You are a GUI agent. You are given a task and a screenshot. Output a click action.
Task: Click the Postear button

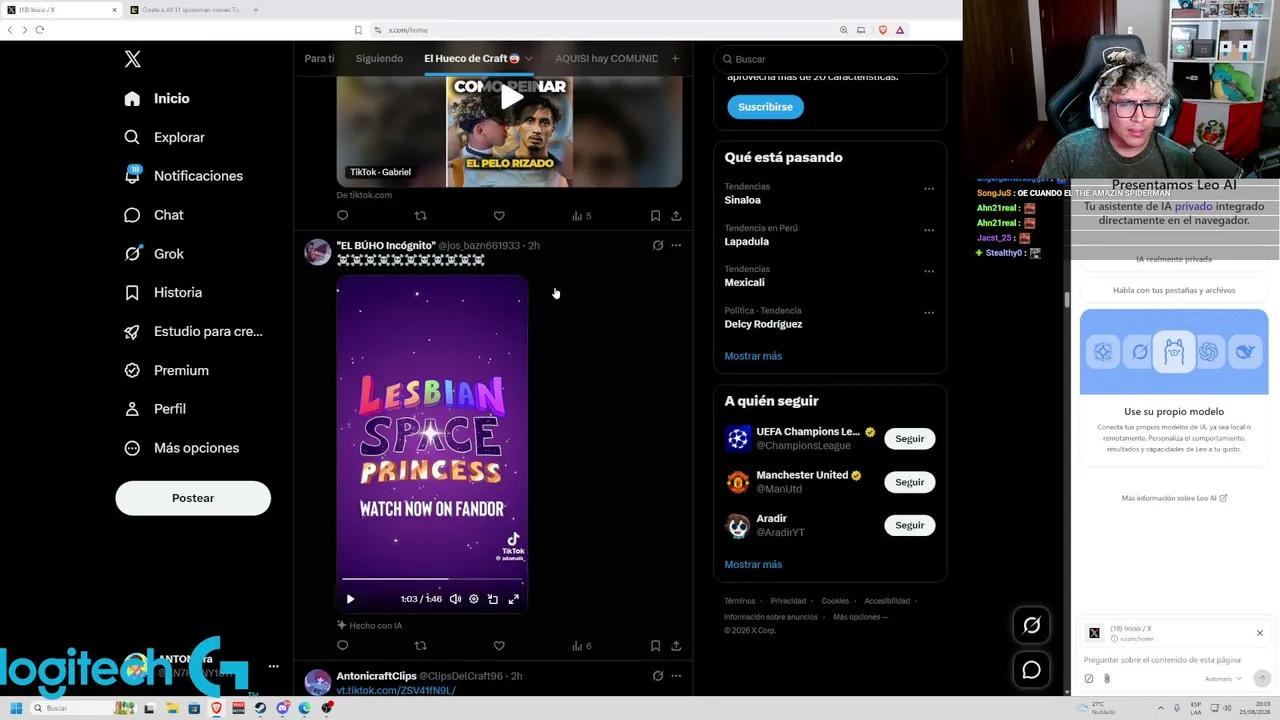tap(193, 498)
